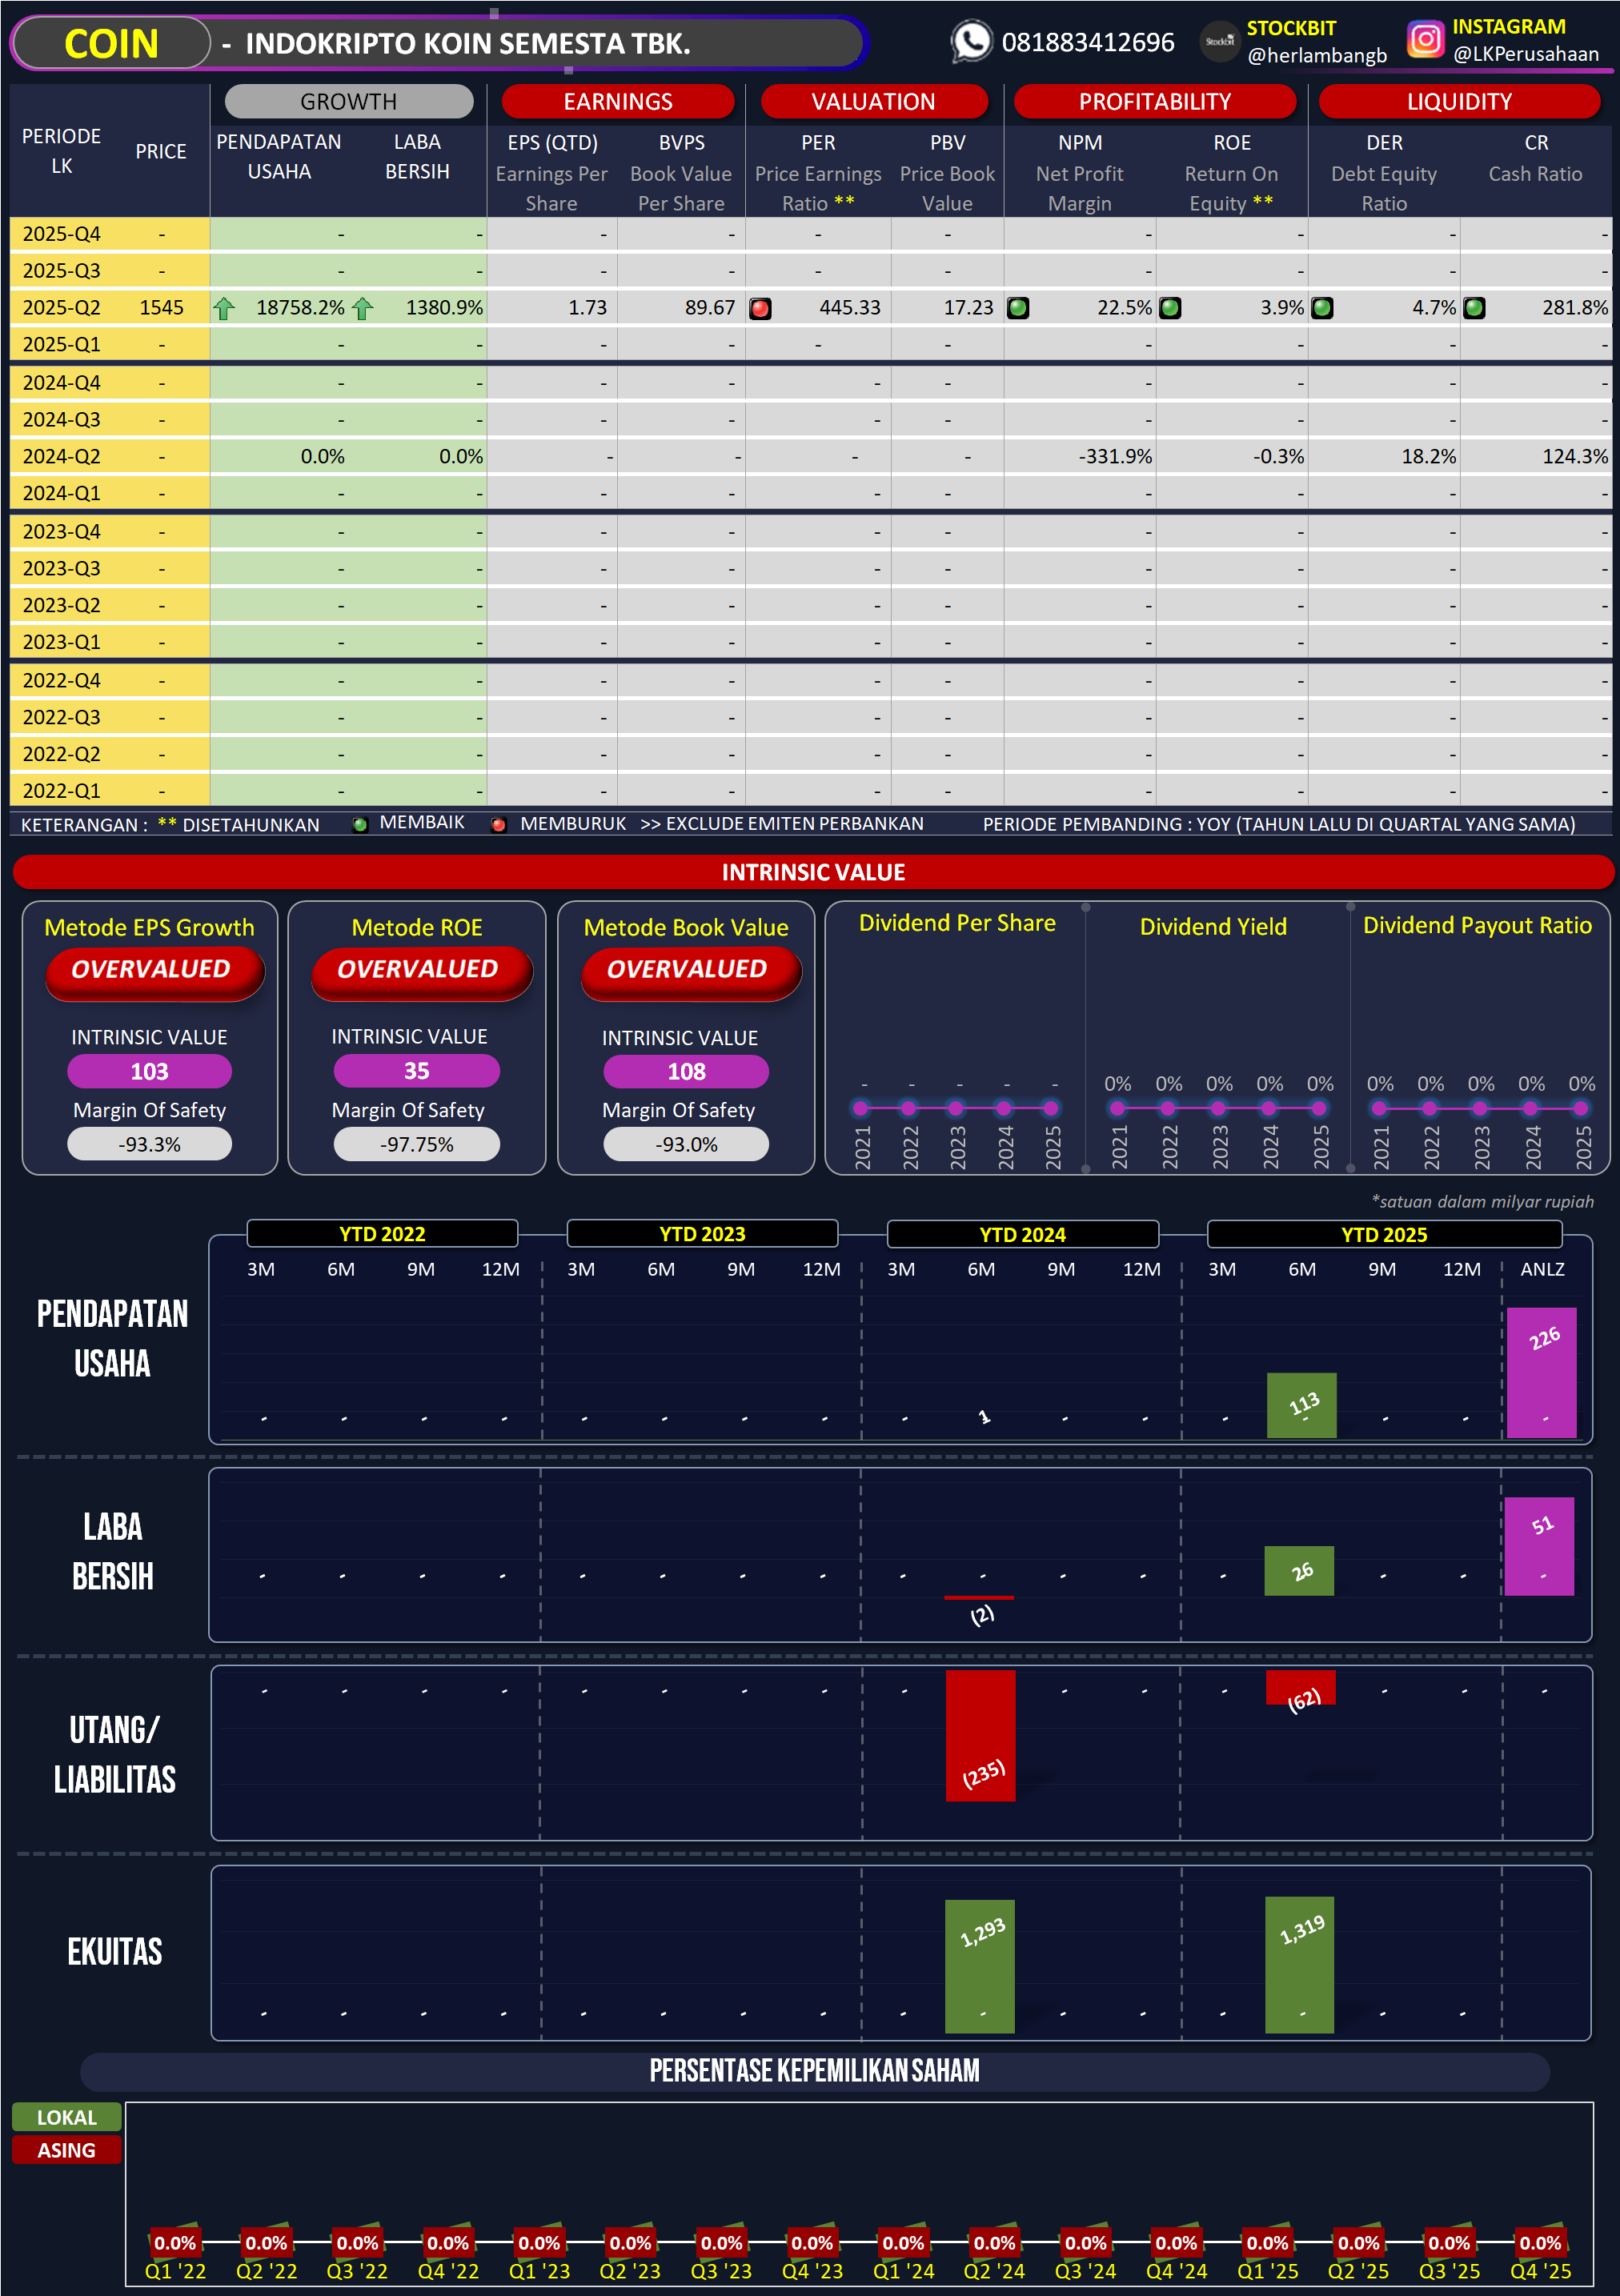Click the PERSENTASE KEPEMILIKAN SAHAM header
The image size is (1620, 2296).
[814, 2070]
